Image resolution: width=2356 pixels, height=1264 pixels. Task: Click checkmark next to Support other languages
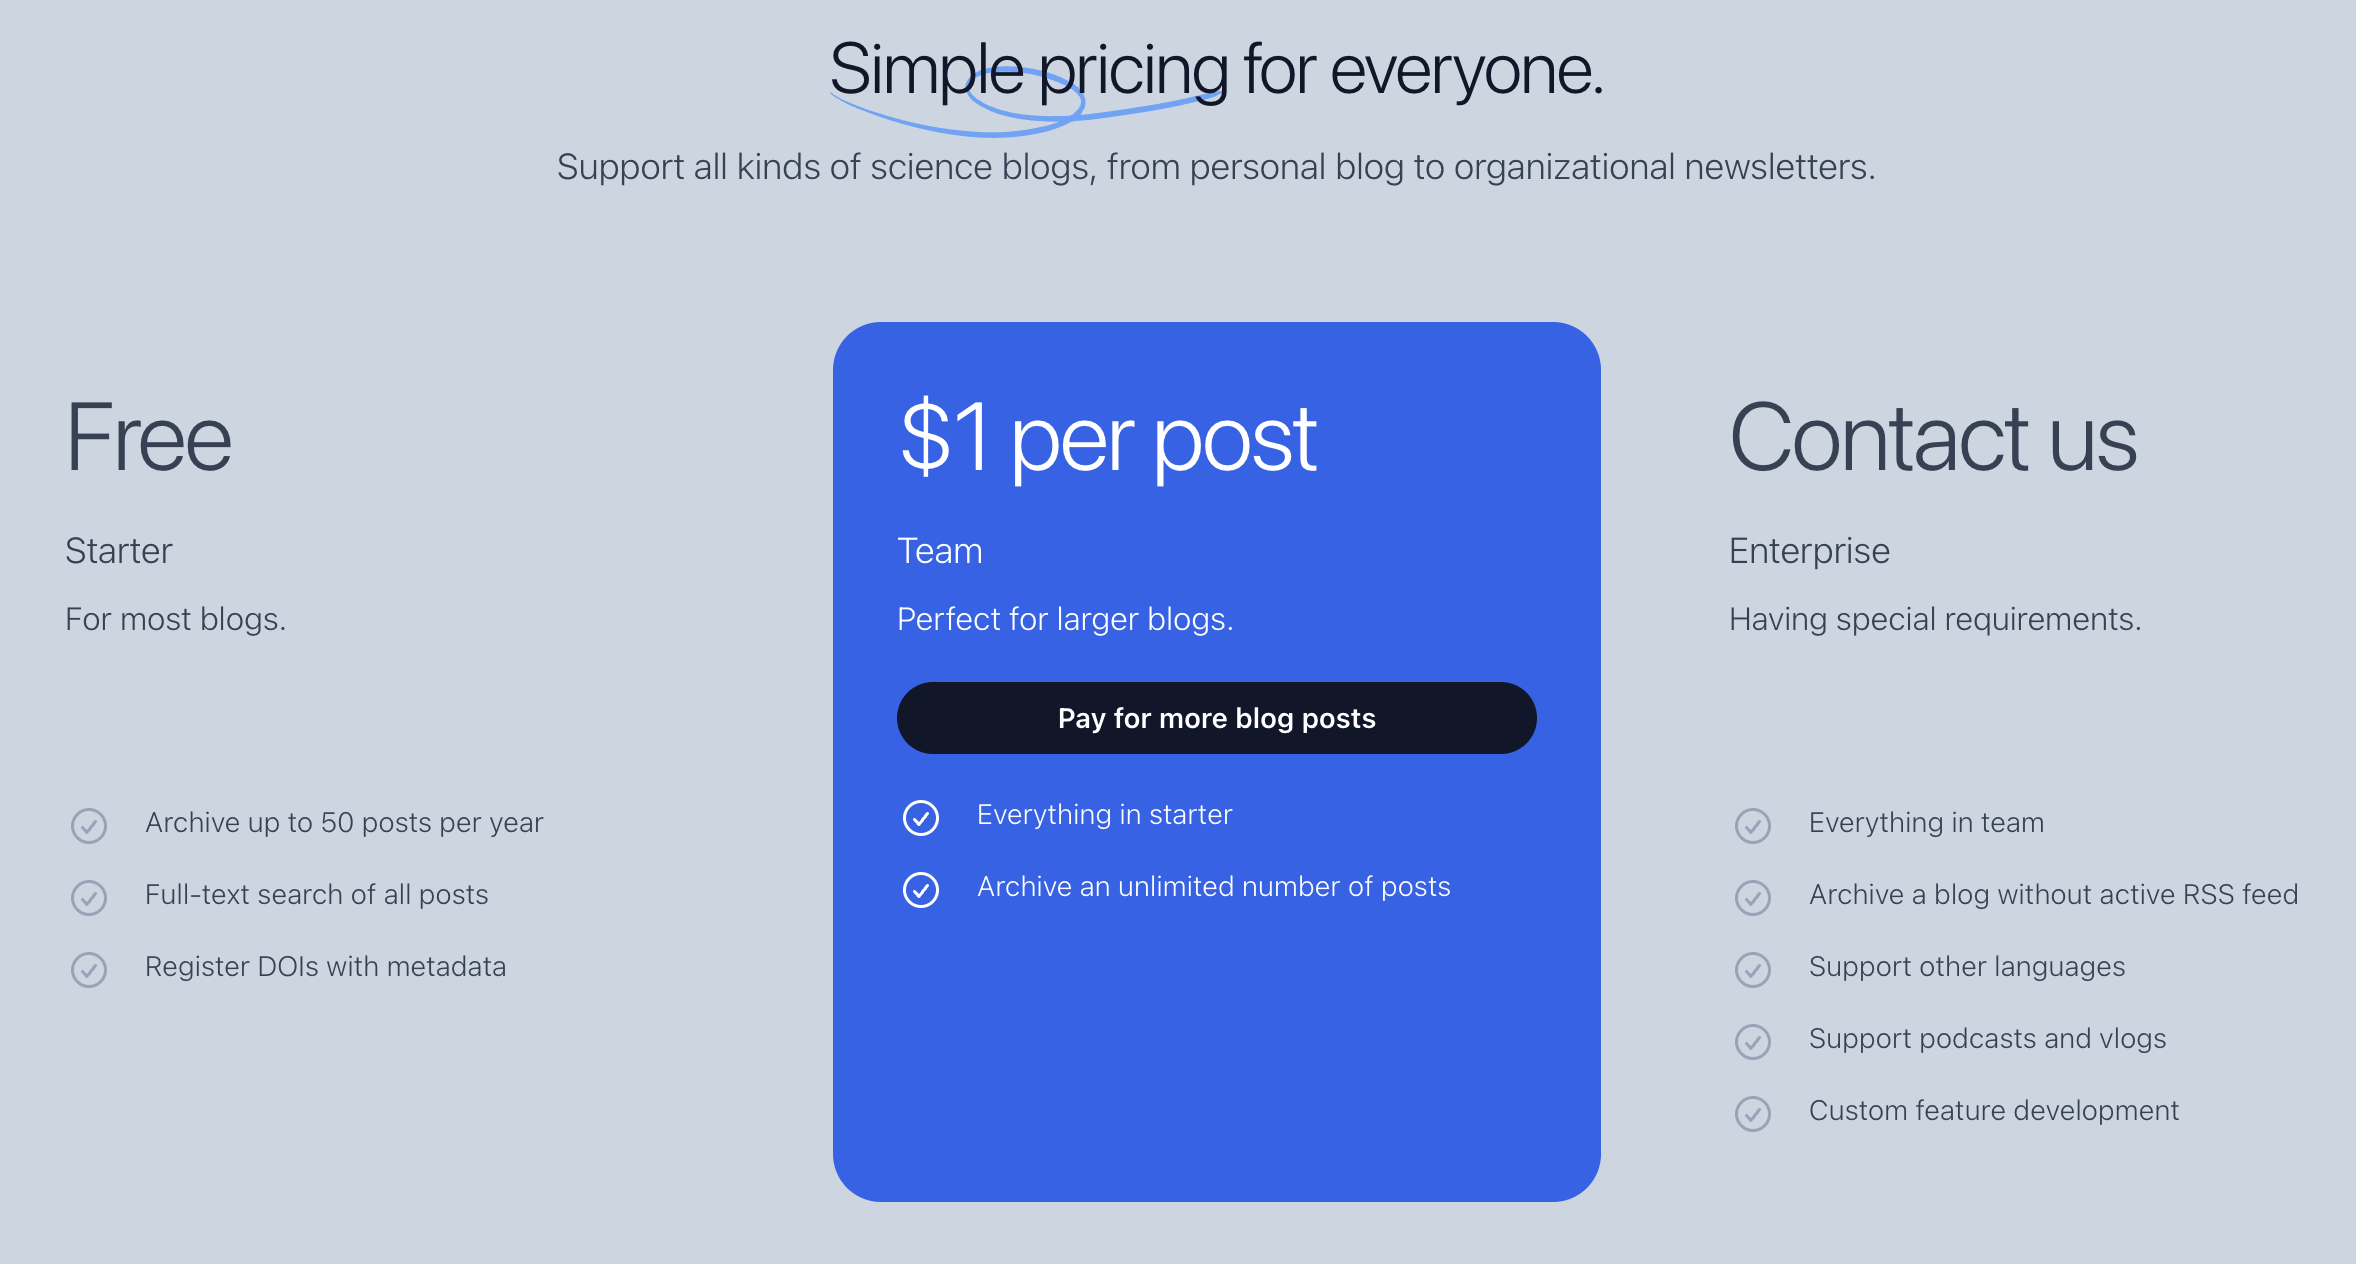(1753, 970)
